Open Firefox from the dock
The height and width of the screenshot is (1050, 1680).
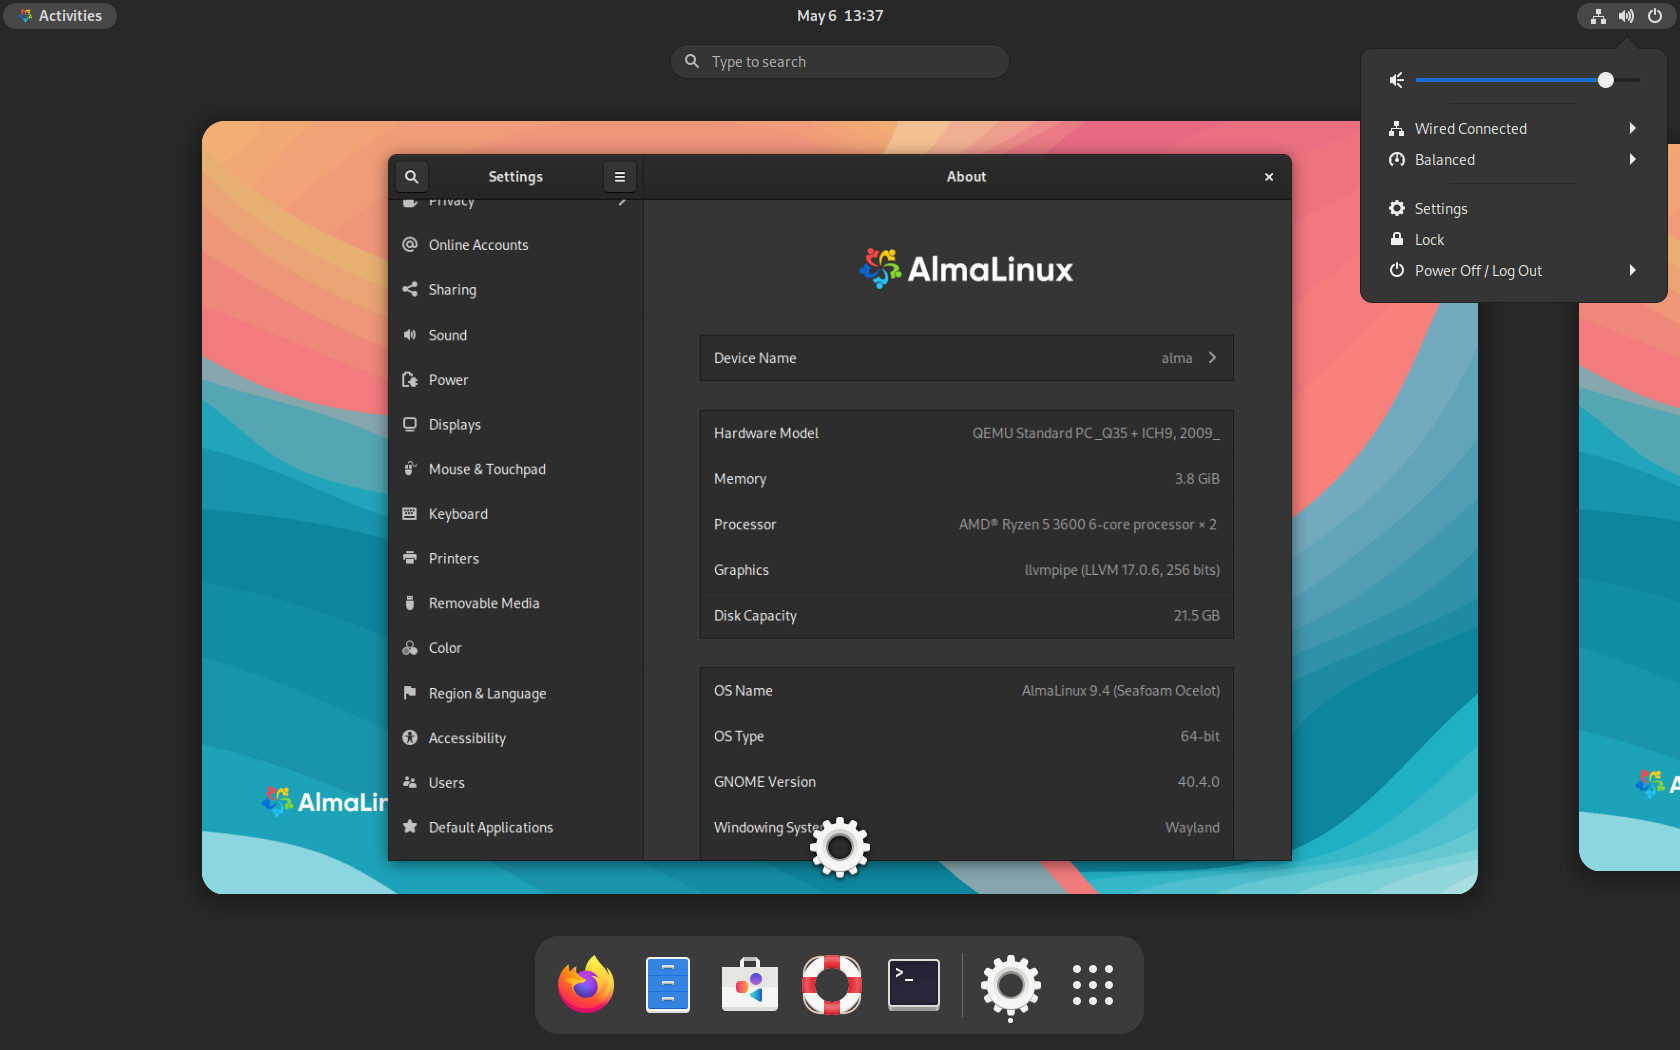click(586, 985)
